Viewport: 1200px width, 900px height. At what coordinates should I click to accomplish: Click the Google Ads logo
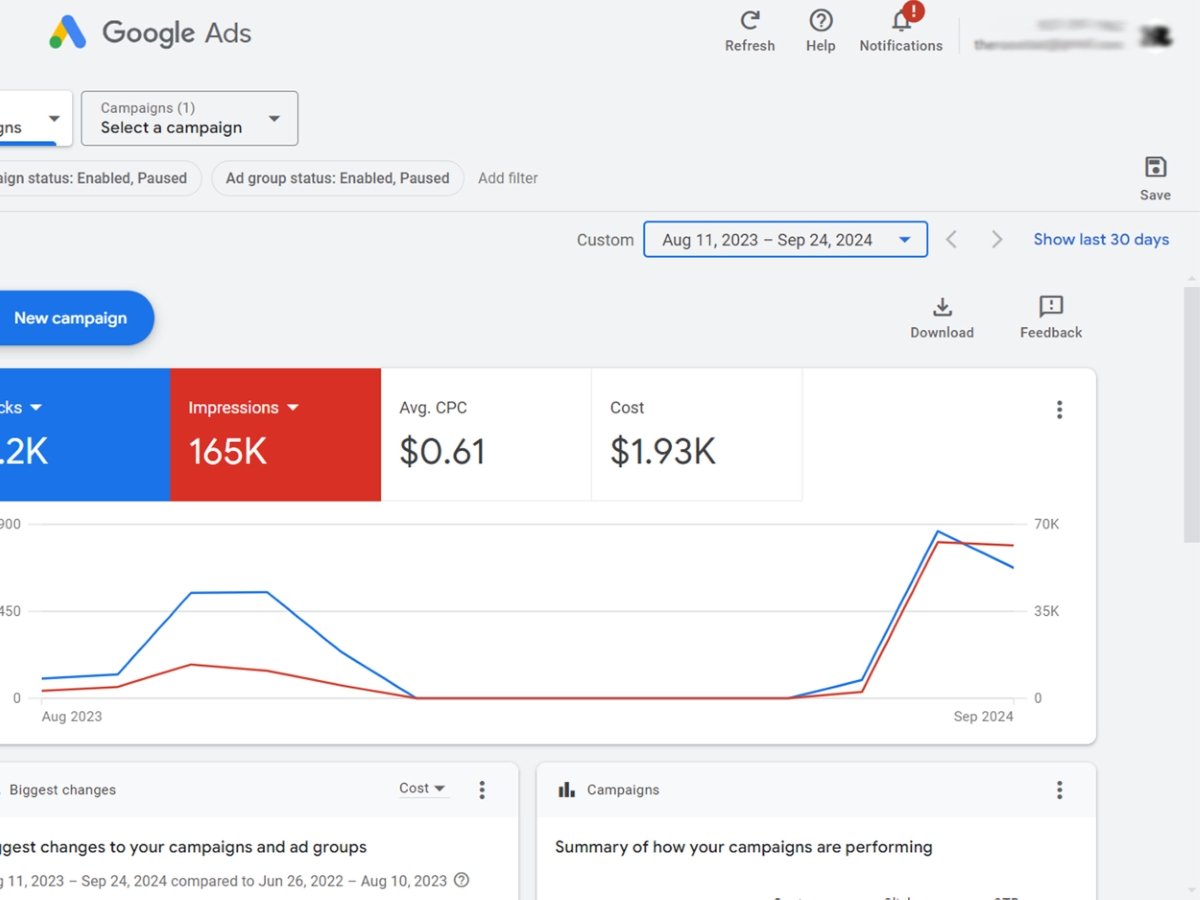[150, 32]
